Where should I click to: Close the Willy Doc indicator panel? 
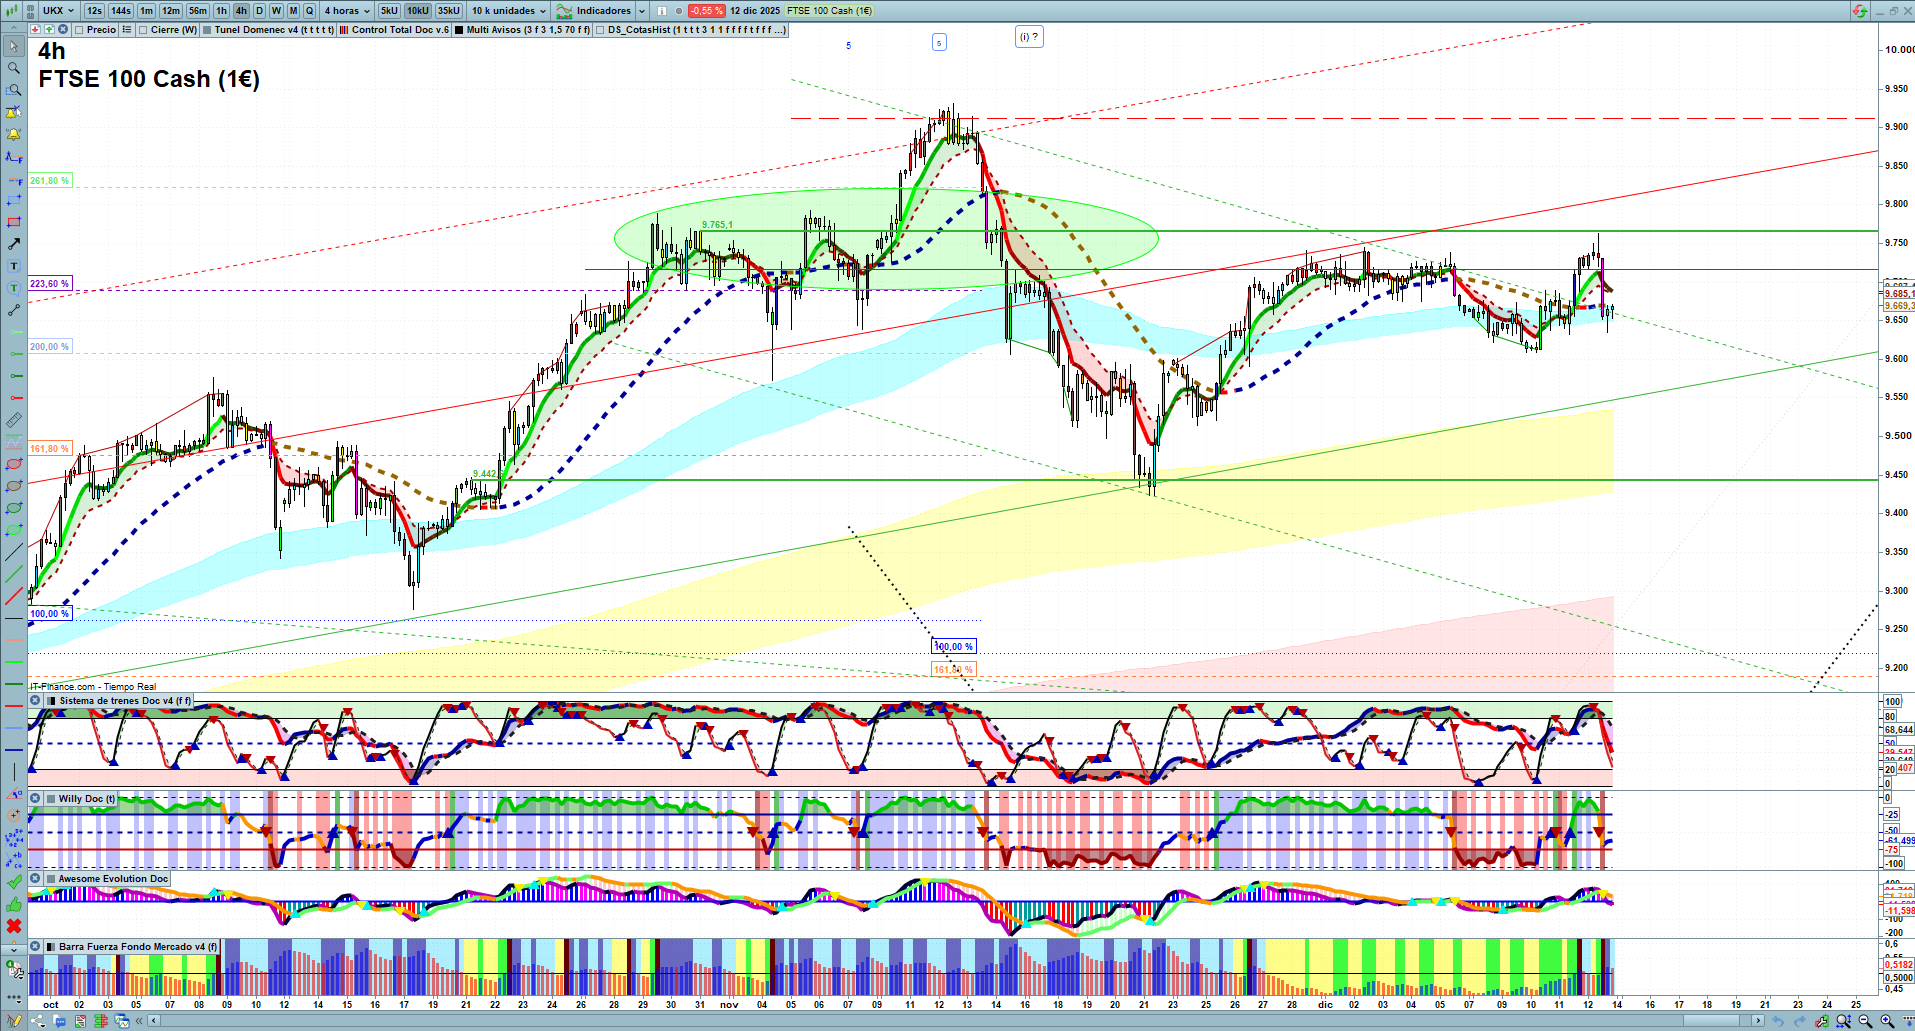[x=35, y=799]
